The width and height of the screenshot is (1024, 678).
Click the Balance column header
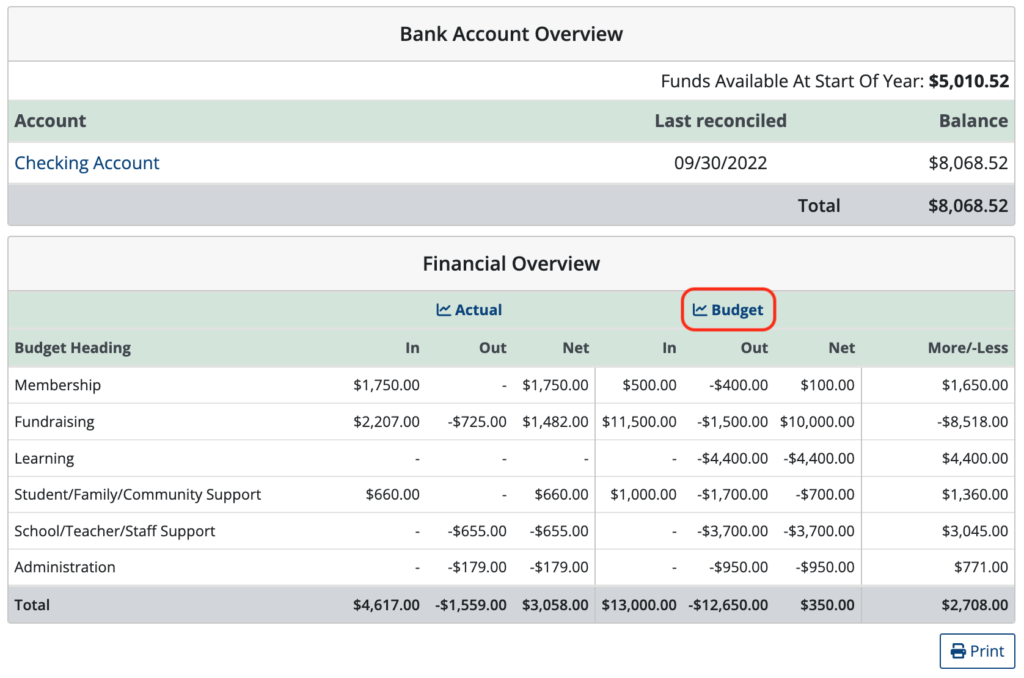[973, 120]
